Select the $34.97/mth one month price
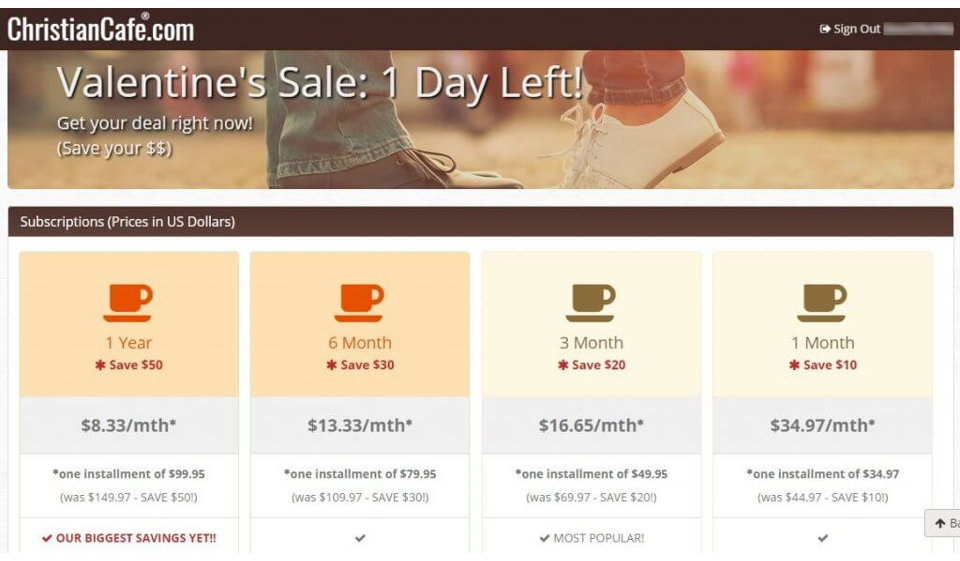This screenshot has width=960, height=561. coord(822,425)
